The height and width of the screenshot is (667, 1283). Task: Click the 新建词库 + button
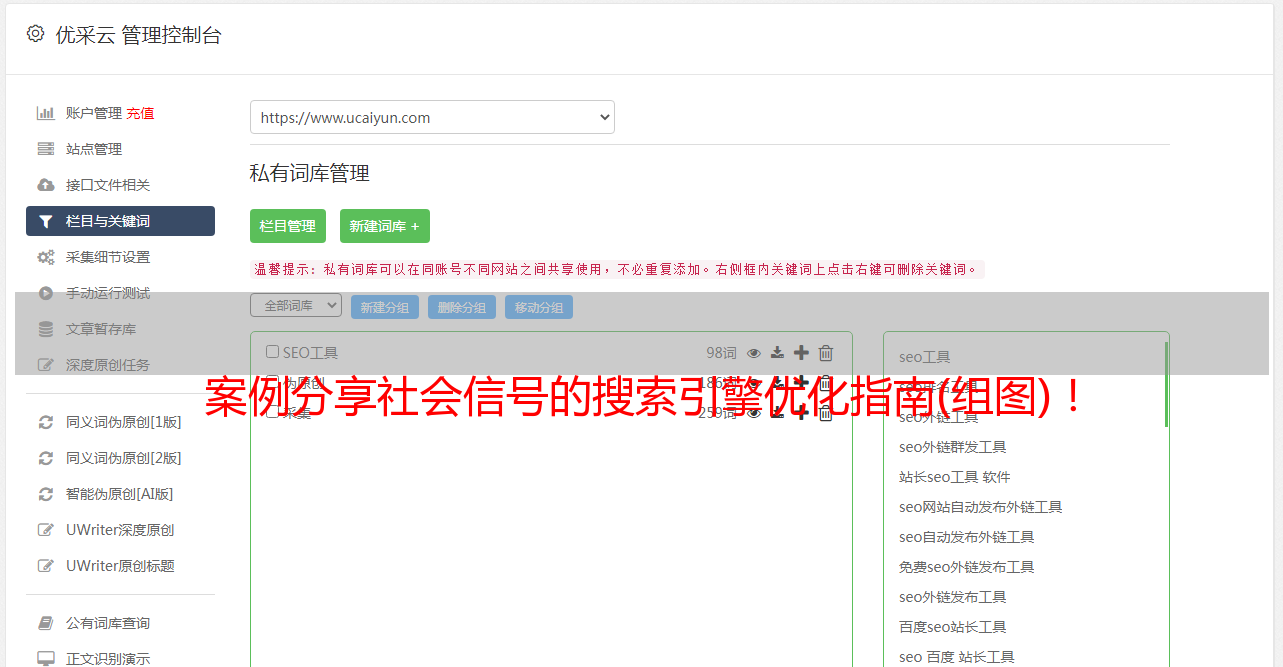point(385,226)
